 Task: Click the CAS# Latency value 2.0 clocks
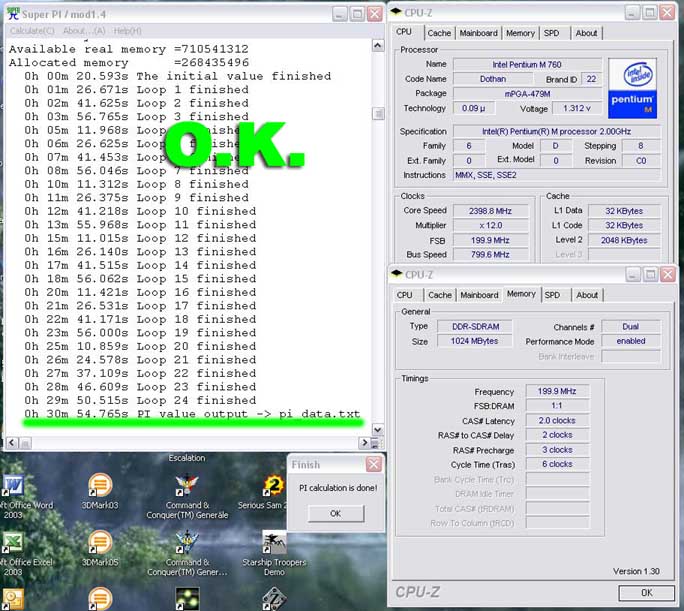point(557,420)
